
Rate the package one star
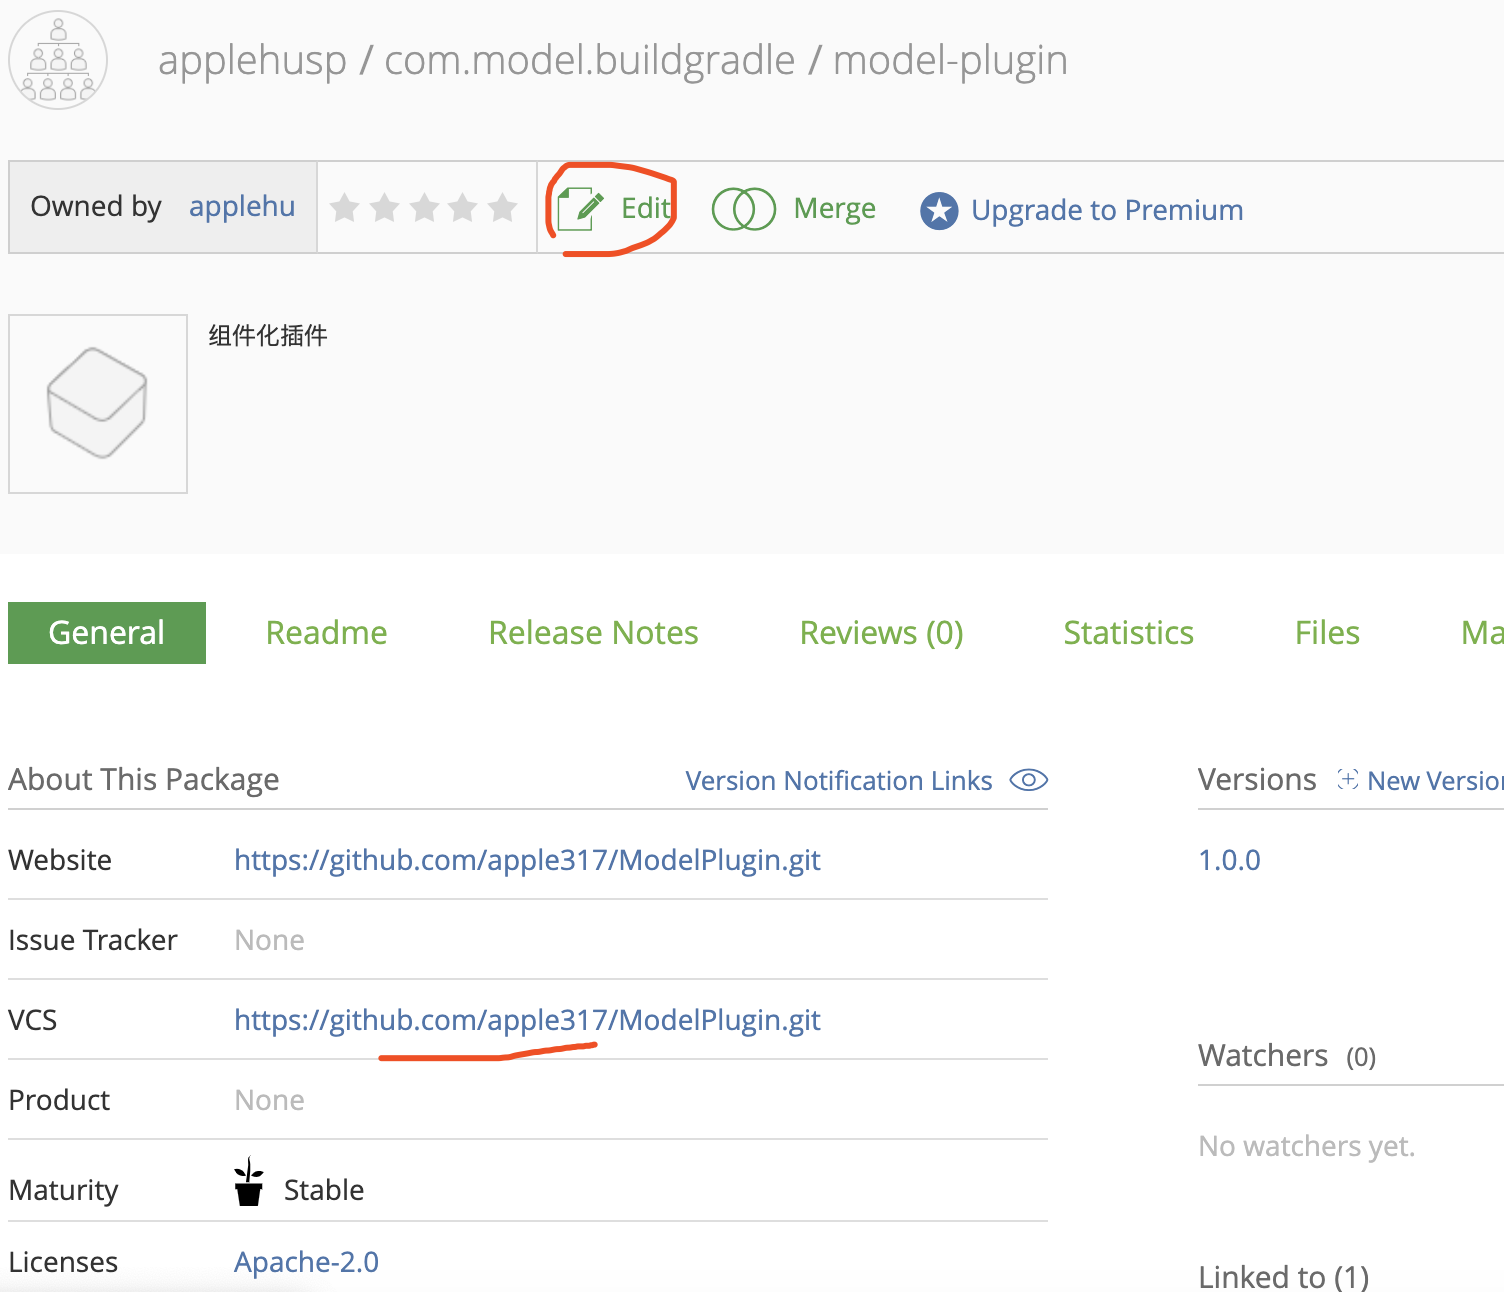tap(345, 208)
